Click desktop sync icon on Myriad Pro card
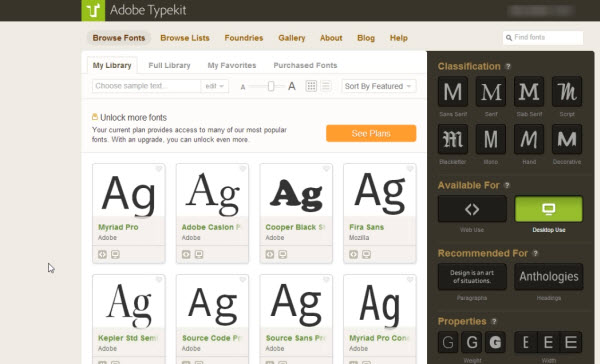The width and height of the screenshot is (600, 364). (115, 254)
